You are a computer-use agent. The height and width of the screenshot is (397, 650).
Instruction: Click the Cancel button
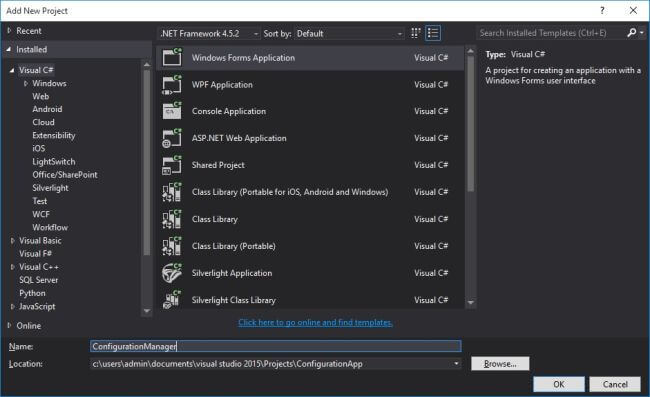pos(615,384)
